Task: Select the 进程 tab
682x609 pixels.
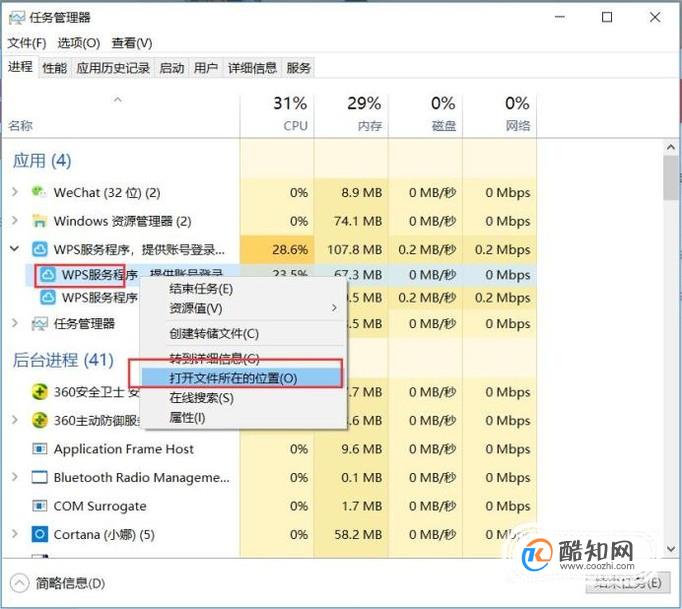Action: click(x=20, y=67)
